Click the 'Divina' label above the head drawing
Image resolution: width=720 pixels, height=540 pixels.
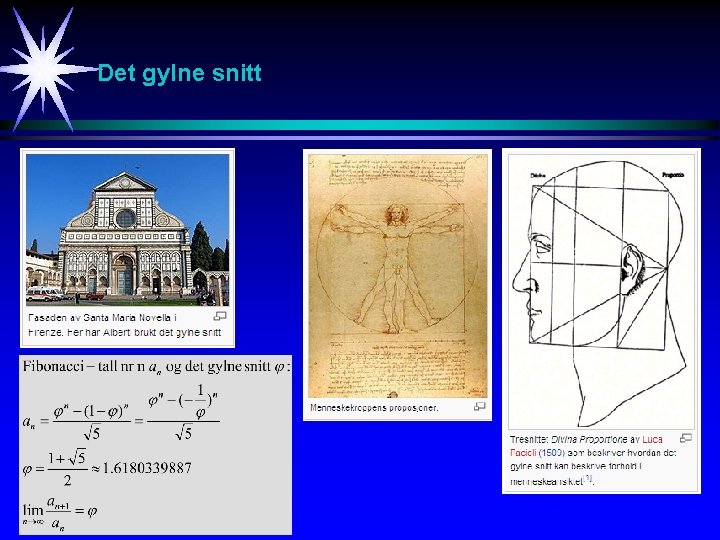538,175
